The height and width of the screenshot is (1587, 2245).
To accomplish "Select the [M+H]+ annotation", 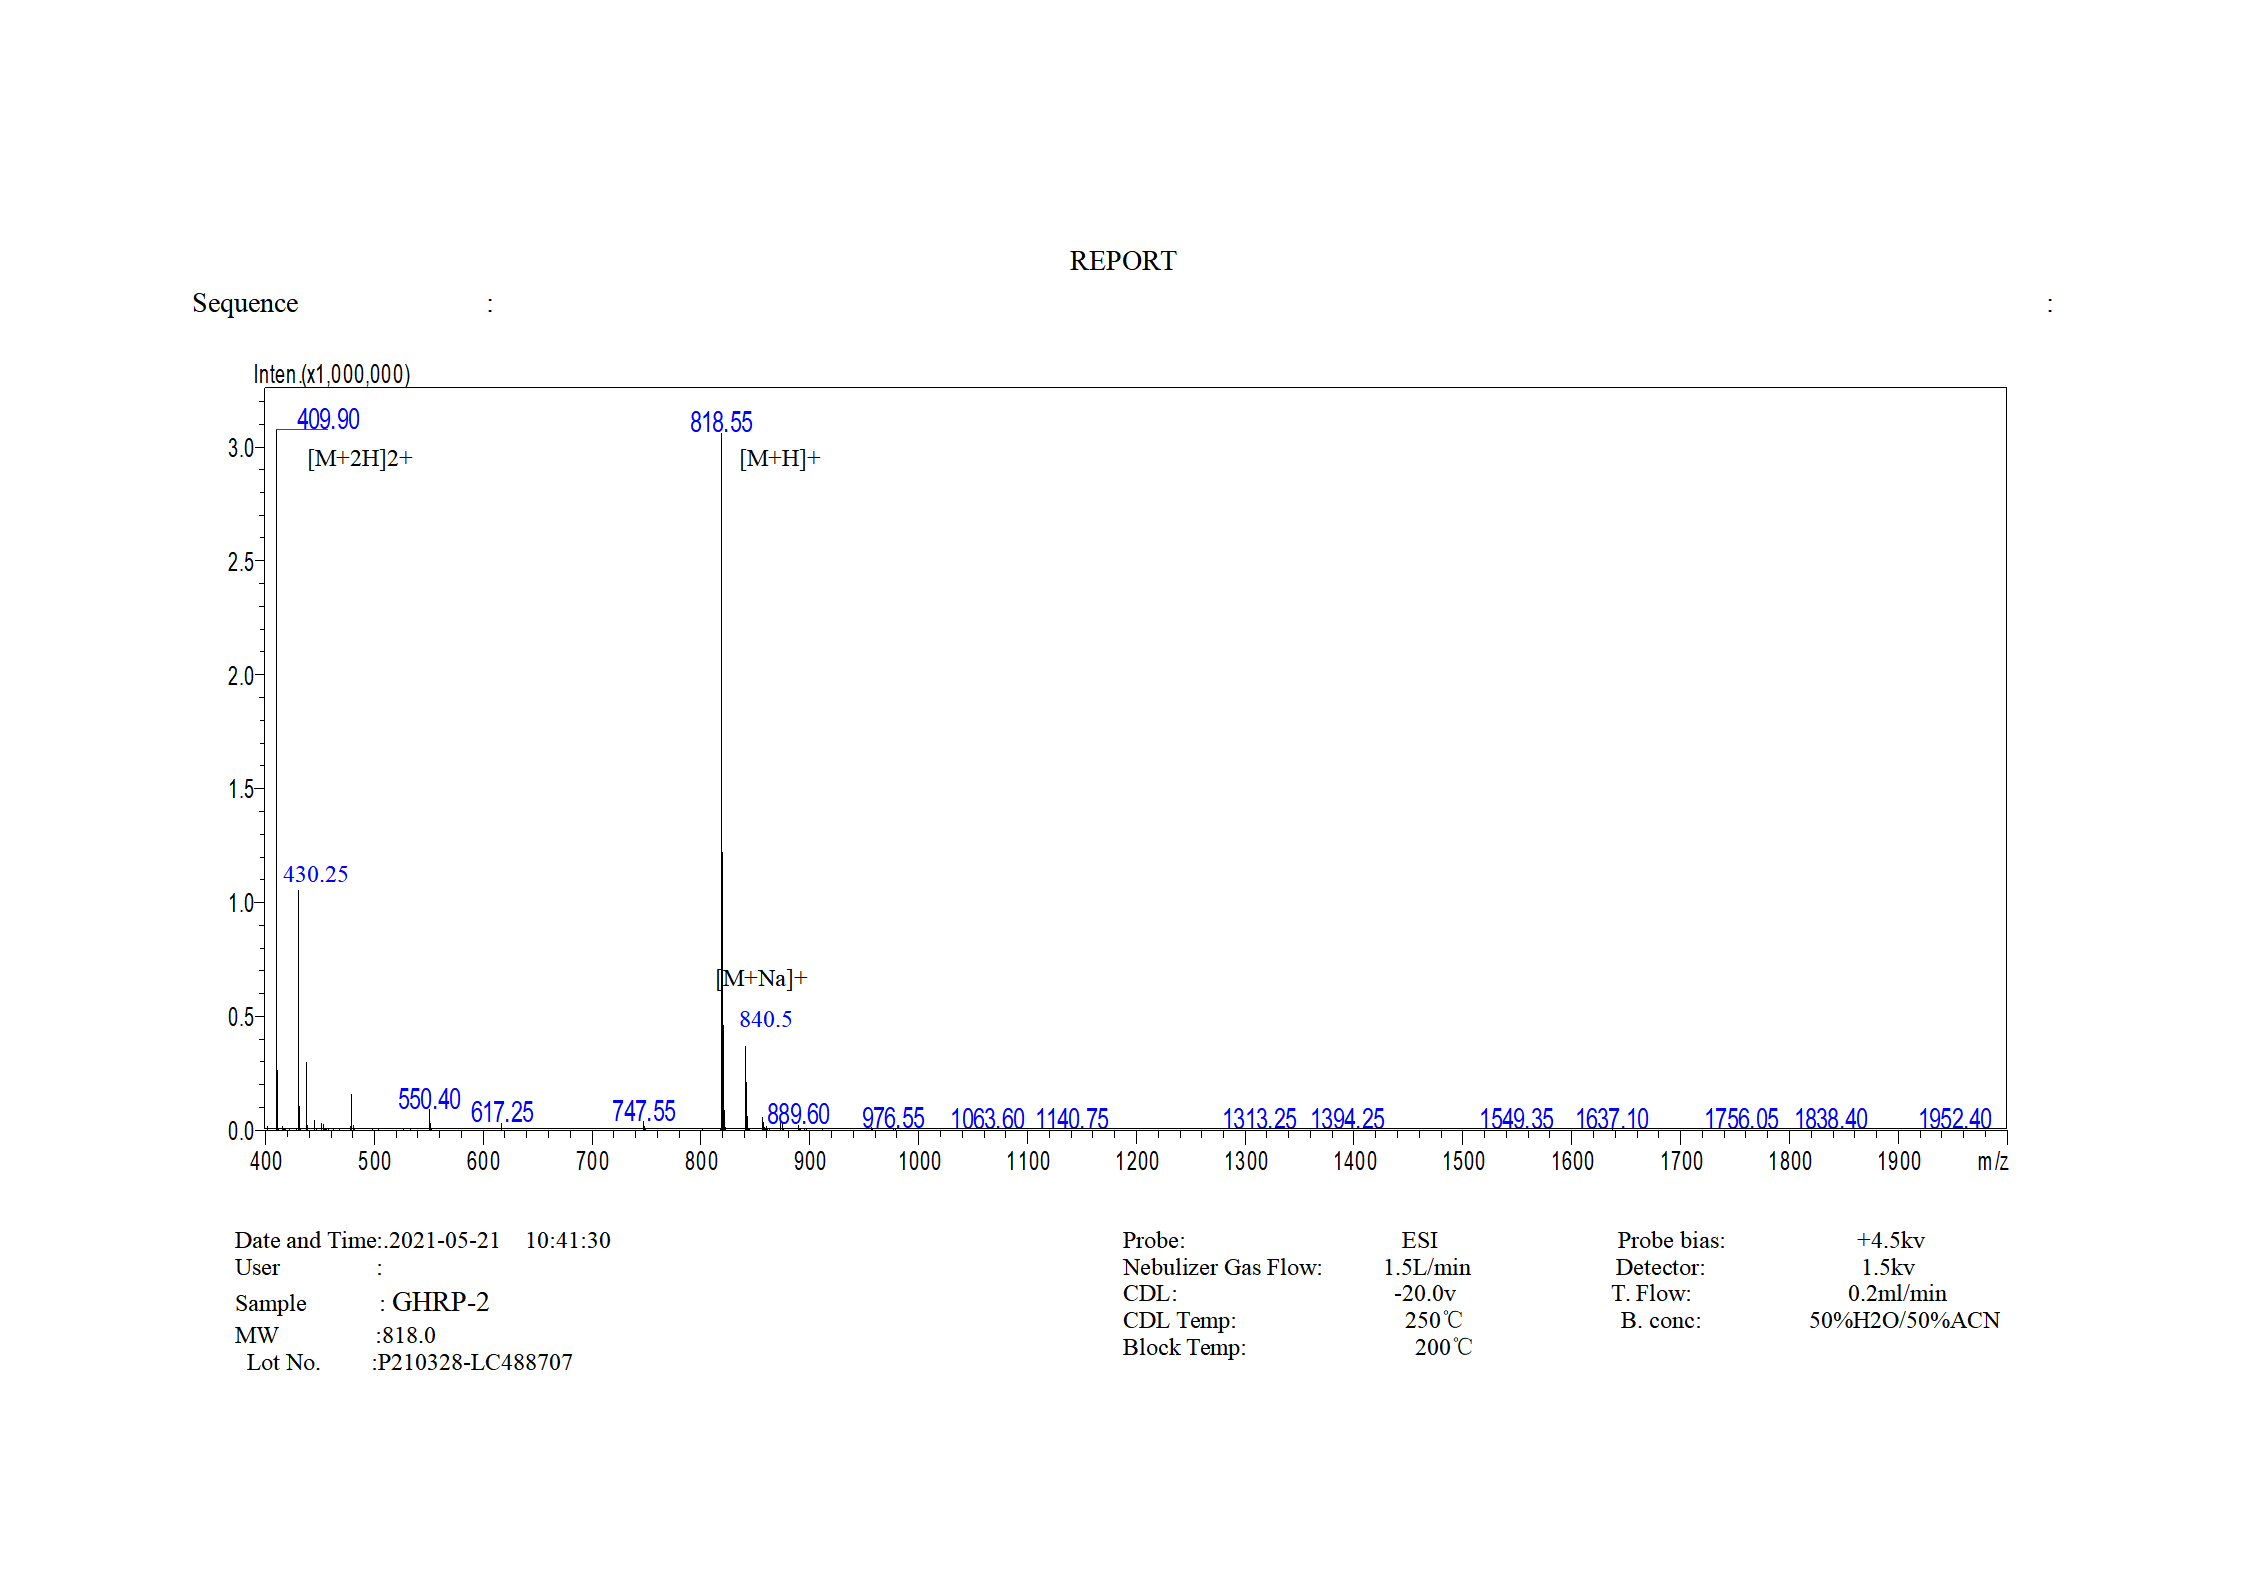I will (x=779, y=458).
